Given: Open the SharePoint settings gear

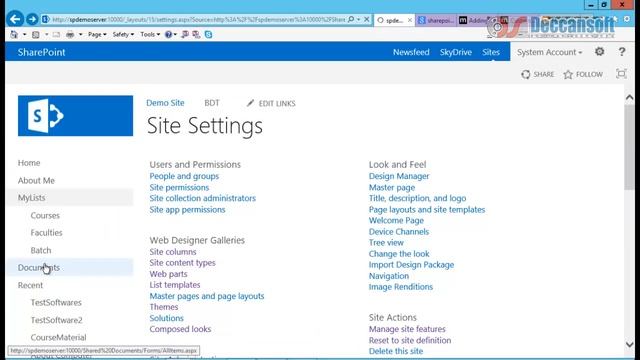Looking at the screenshot, I should click(x=599, y=52).
